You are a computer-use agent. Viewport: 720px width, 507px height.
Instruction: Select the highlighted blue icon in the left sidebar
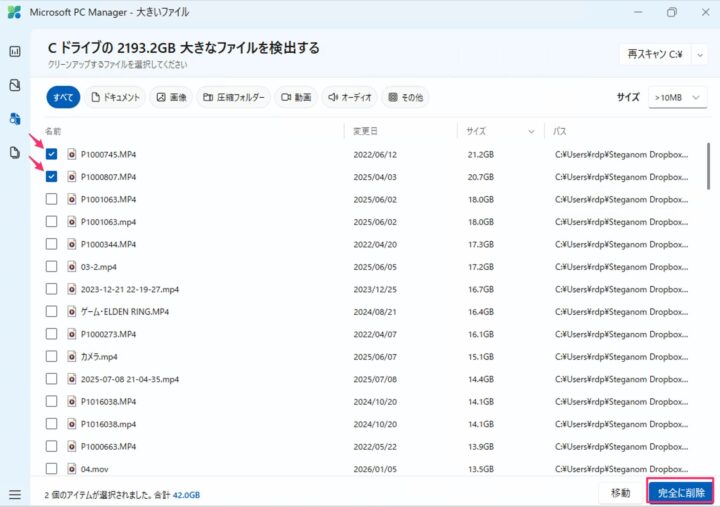(x=14, y=119)
